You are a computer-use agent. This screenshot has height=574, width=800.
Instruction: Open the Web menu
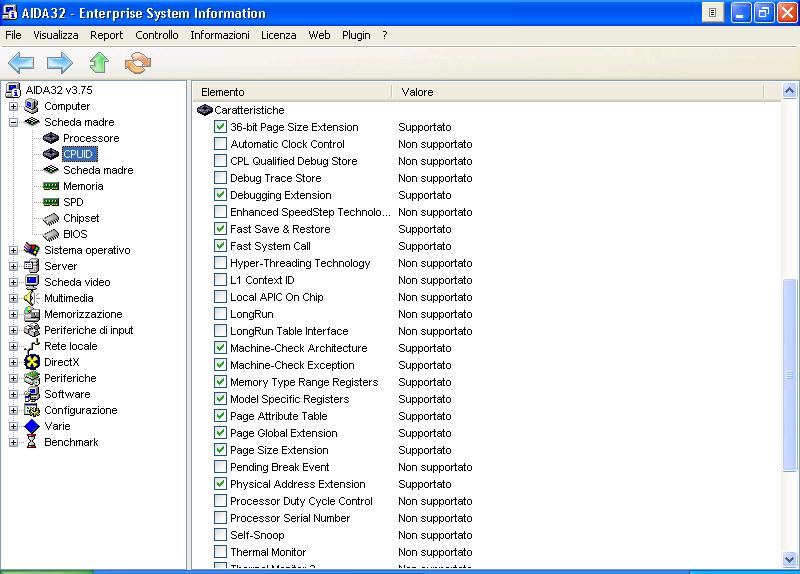[319, 35]
